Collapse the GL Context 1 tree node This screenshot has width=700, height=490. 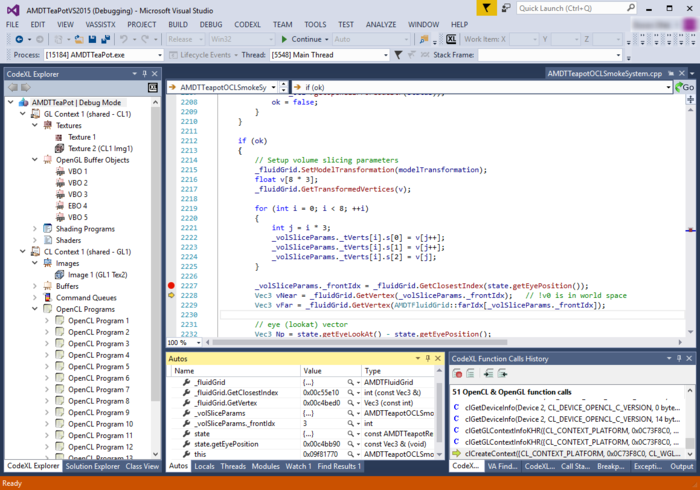(x=23, y=114)
